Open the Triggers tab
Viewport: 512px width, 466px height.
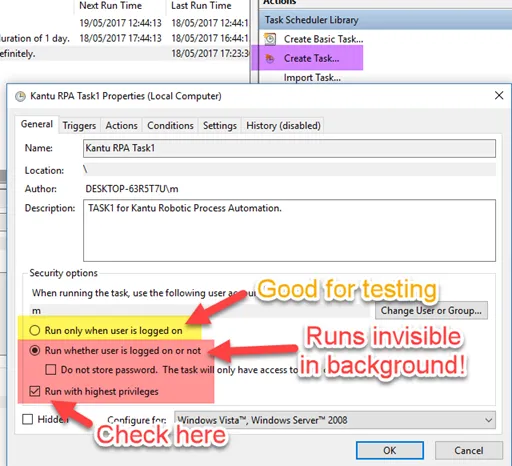coord(79,126)
